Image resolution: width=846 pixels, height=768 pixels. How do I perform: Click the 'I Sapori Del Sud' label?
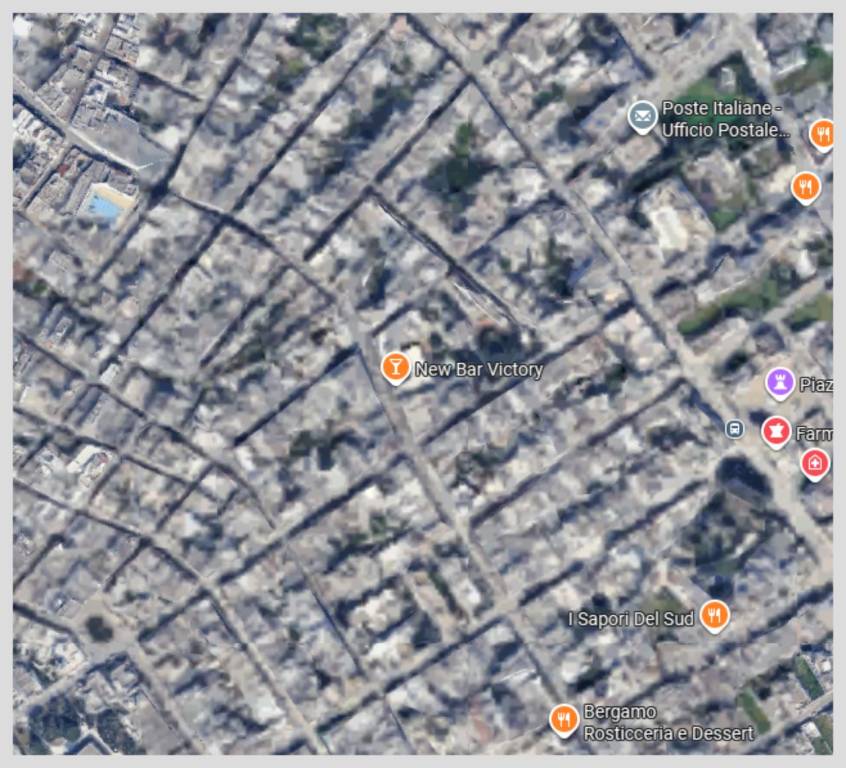631,619
